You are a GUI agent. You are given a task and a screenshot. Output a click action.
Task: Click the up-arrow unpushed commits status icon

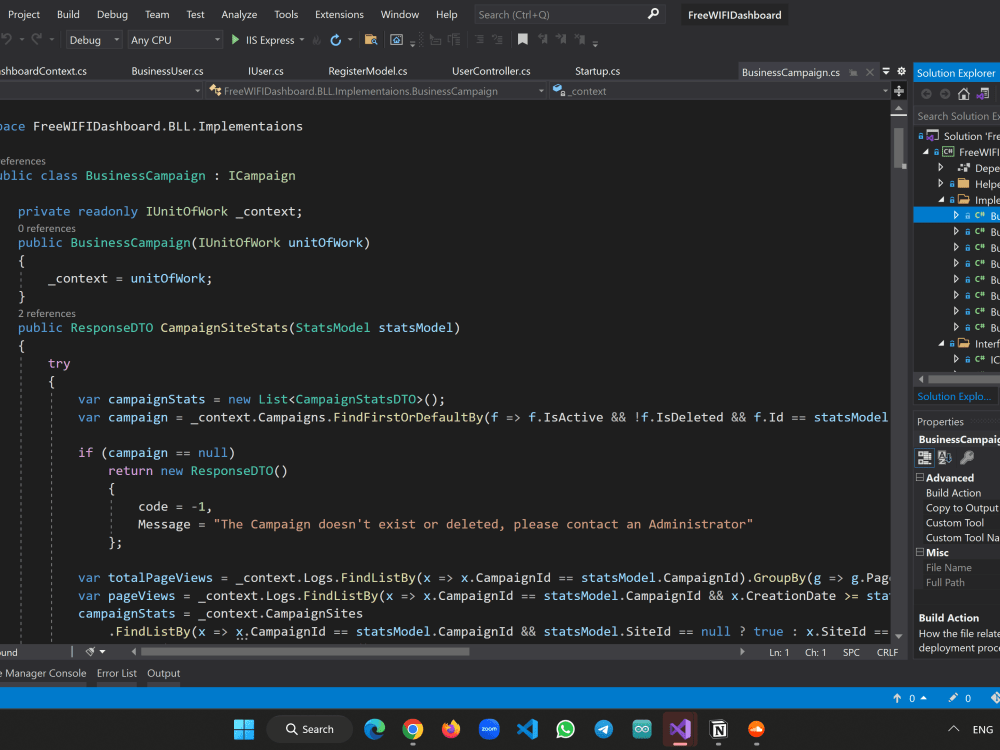coord(897,698)
